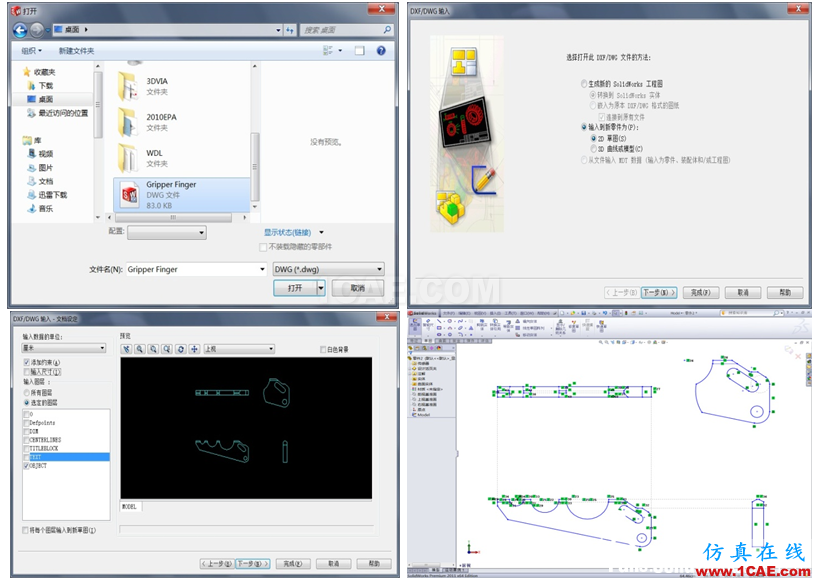Click the blue help icon in Open dialog

click(381, 50)
